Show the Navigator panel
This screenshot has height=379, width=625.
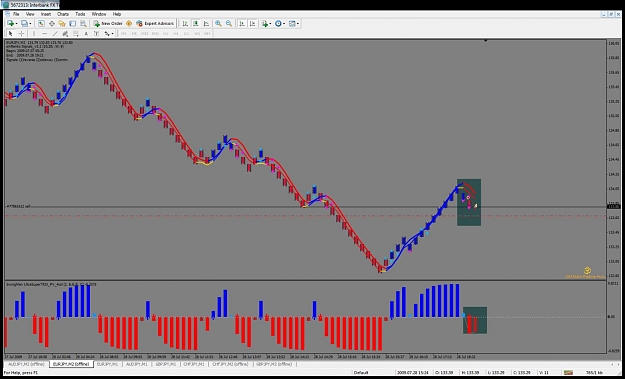[x=62, y=24]
